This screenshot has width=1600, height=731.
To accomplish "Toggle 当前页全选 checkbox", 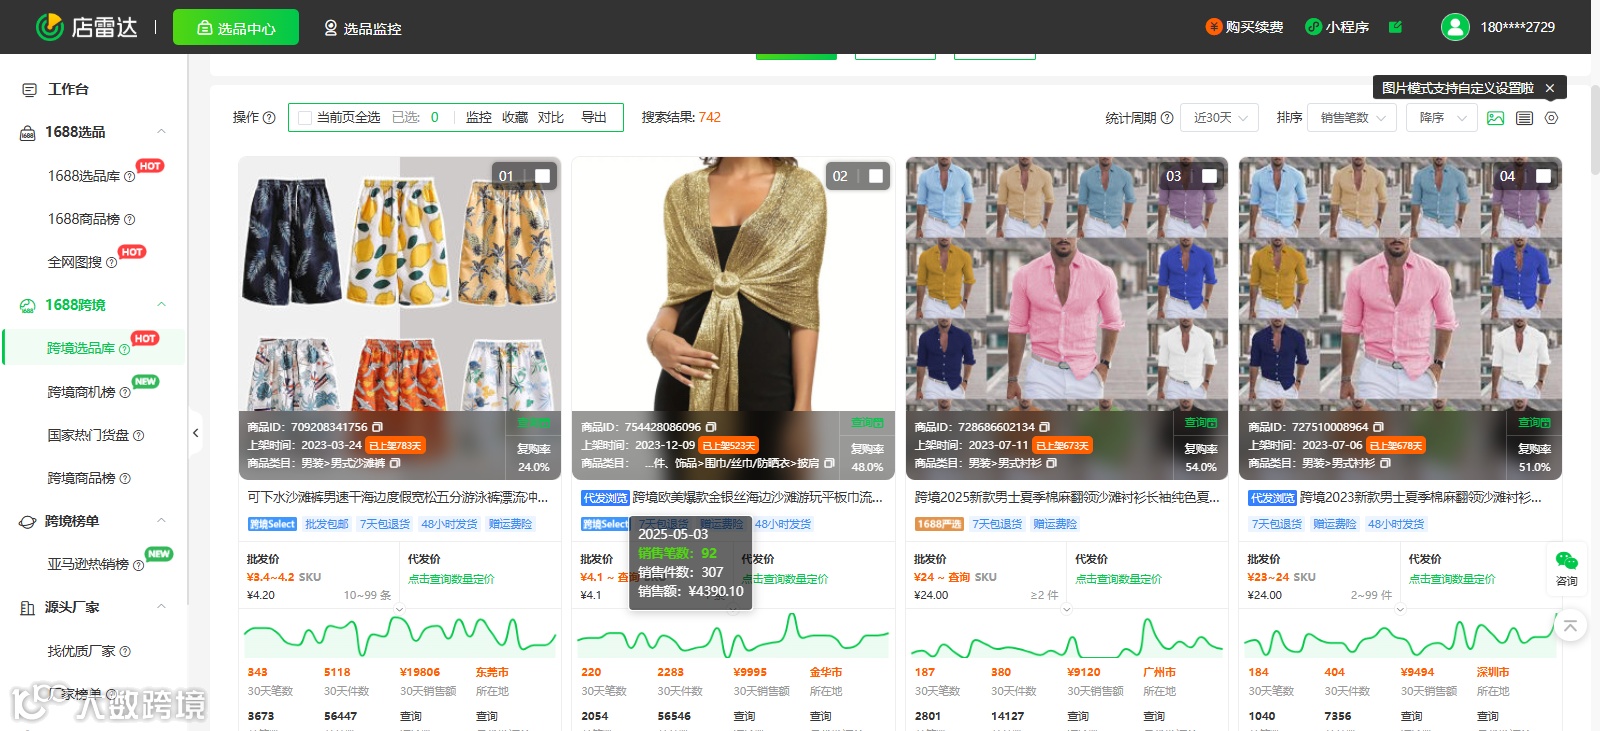I will click(x=305, y=118).
